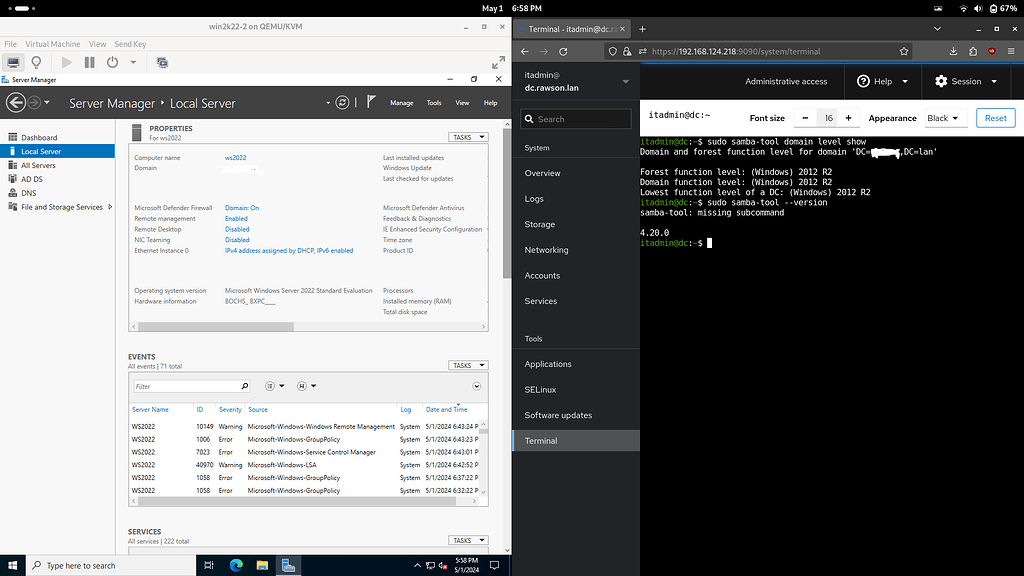Run the virtual machine with the play icon

(66, 62)
